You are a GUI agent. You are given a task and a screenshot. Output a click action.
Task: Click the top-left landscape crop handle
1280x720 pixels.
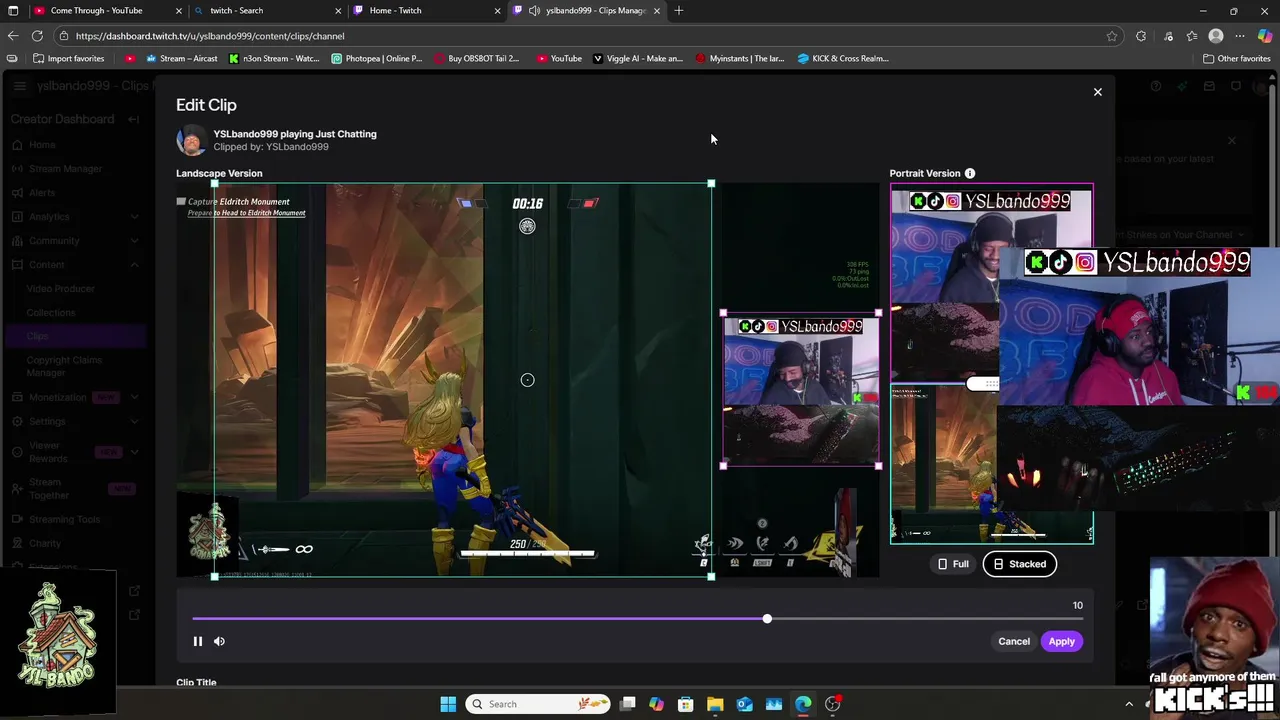coord(214,184)
